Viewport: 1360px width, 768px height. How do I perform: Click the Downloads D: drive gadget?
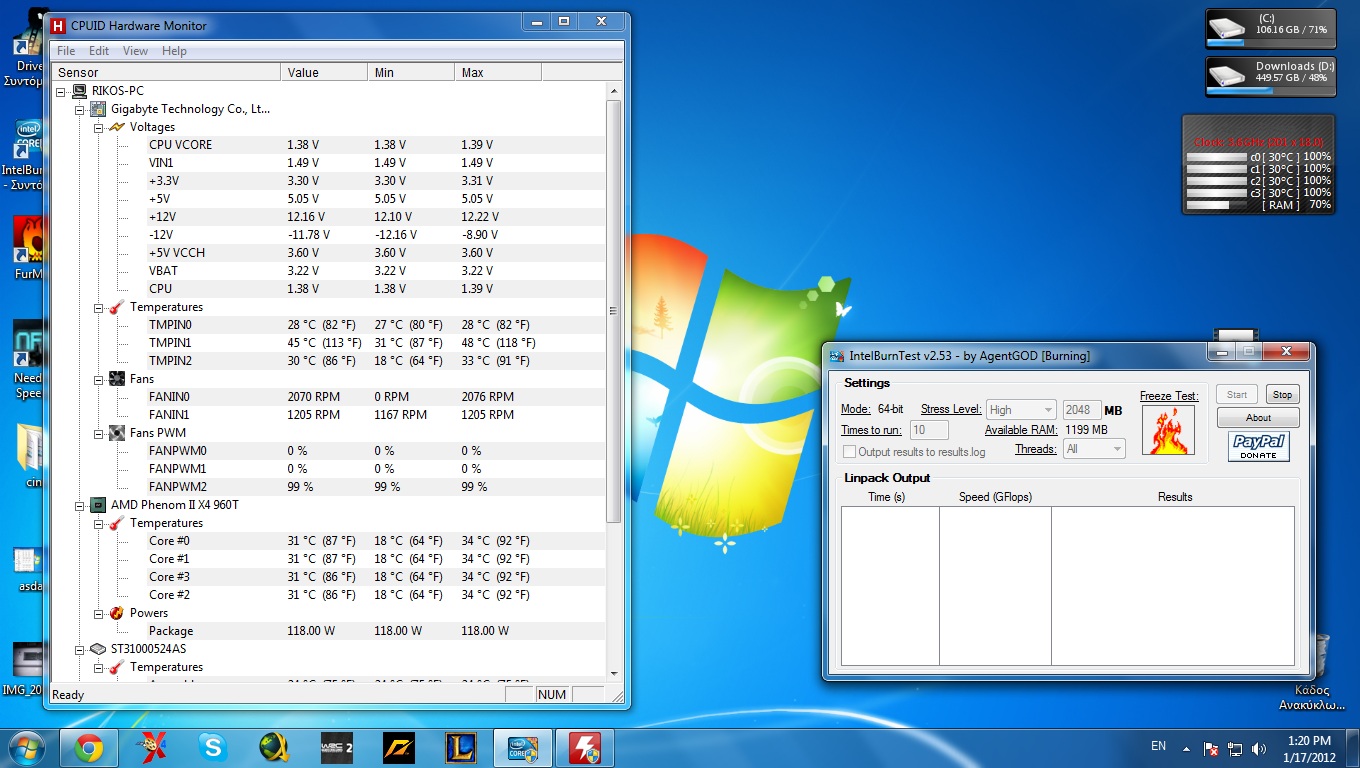(x=1270, y=76)
